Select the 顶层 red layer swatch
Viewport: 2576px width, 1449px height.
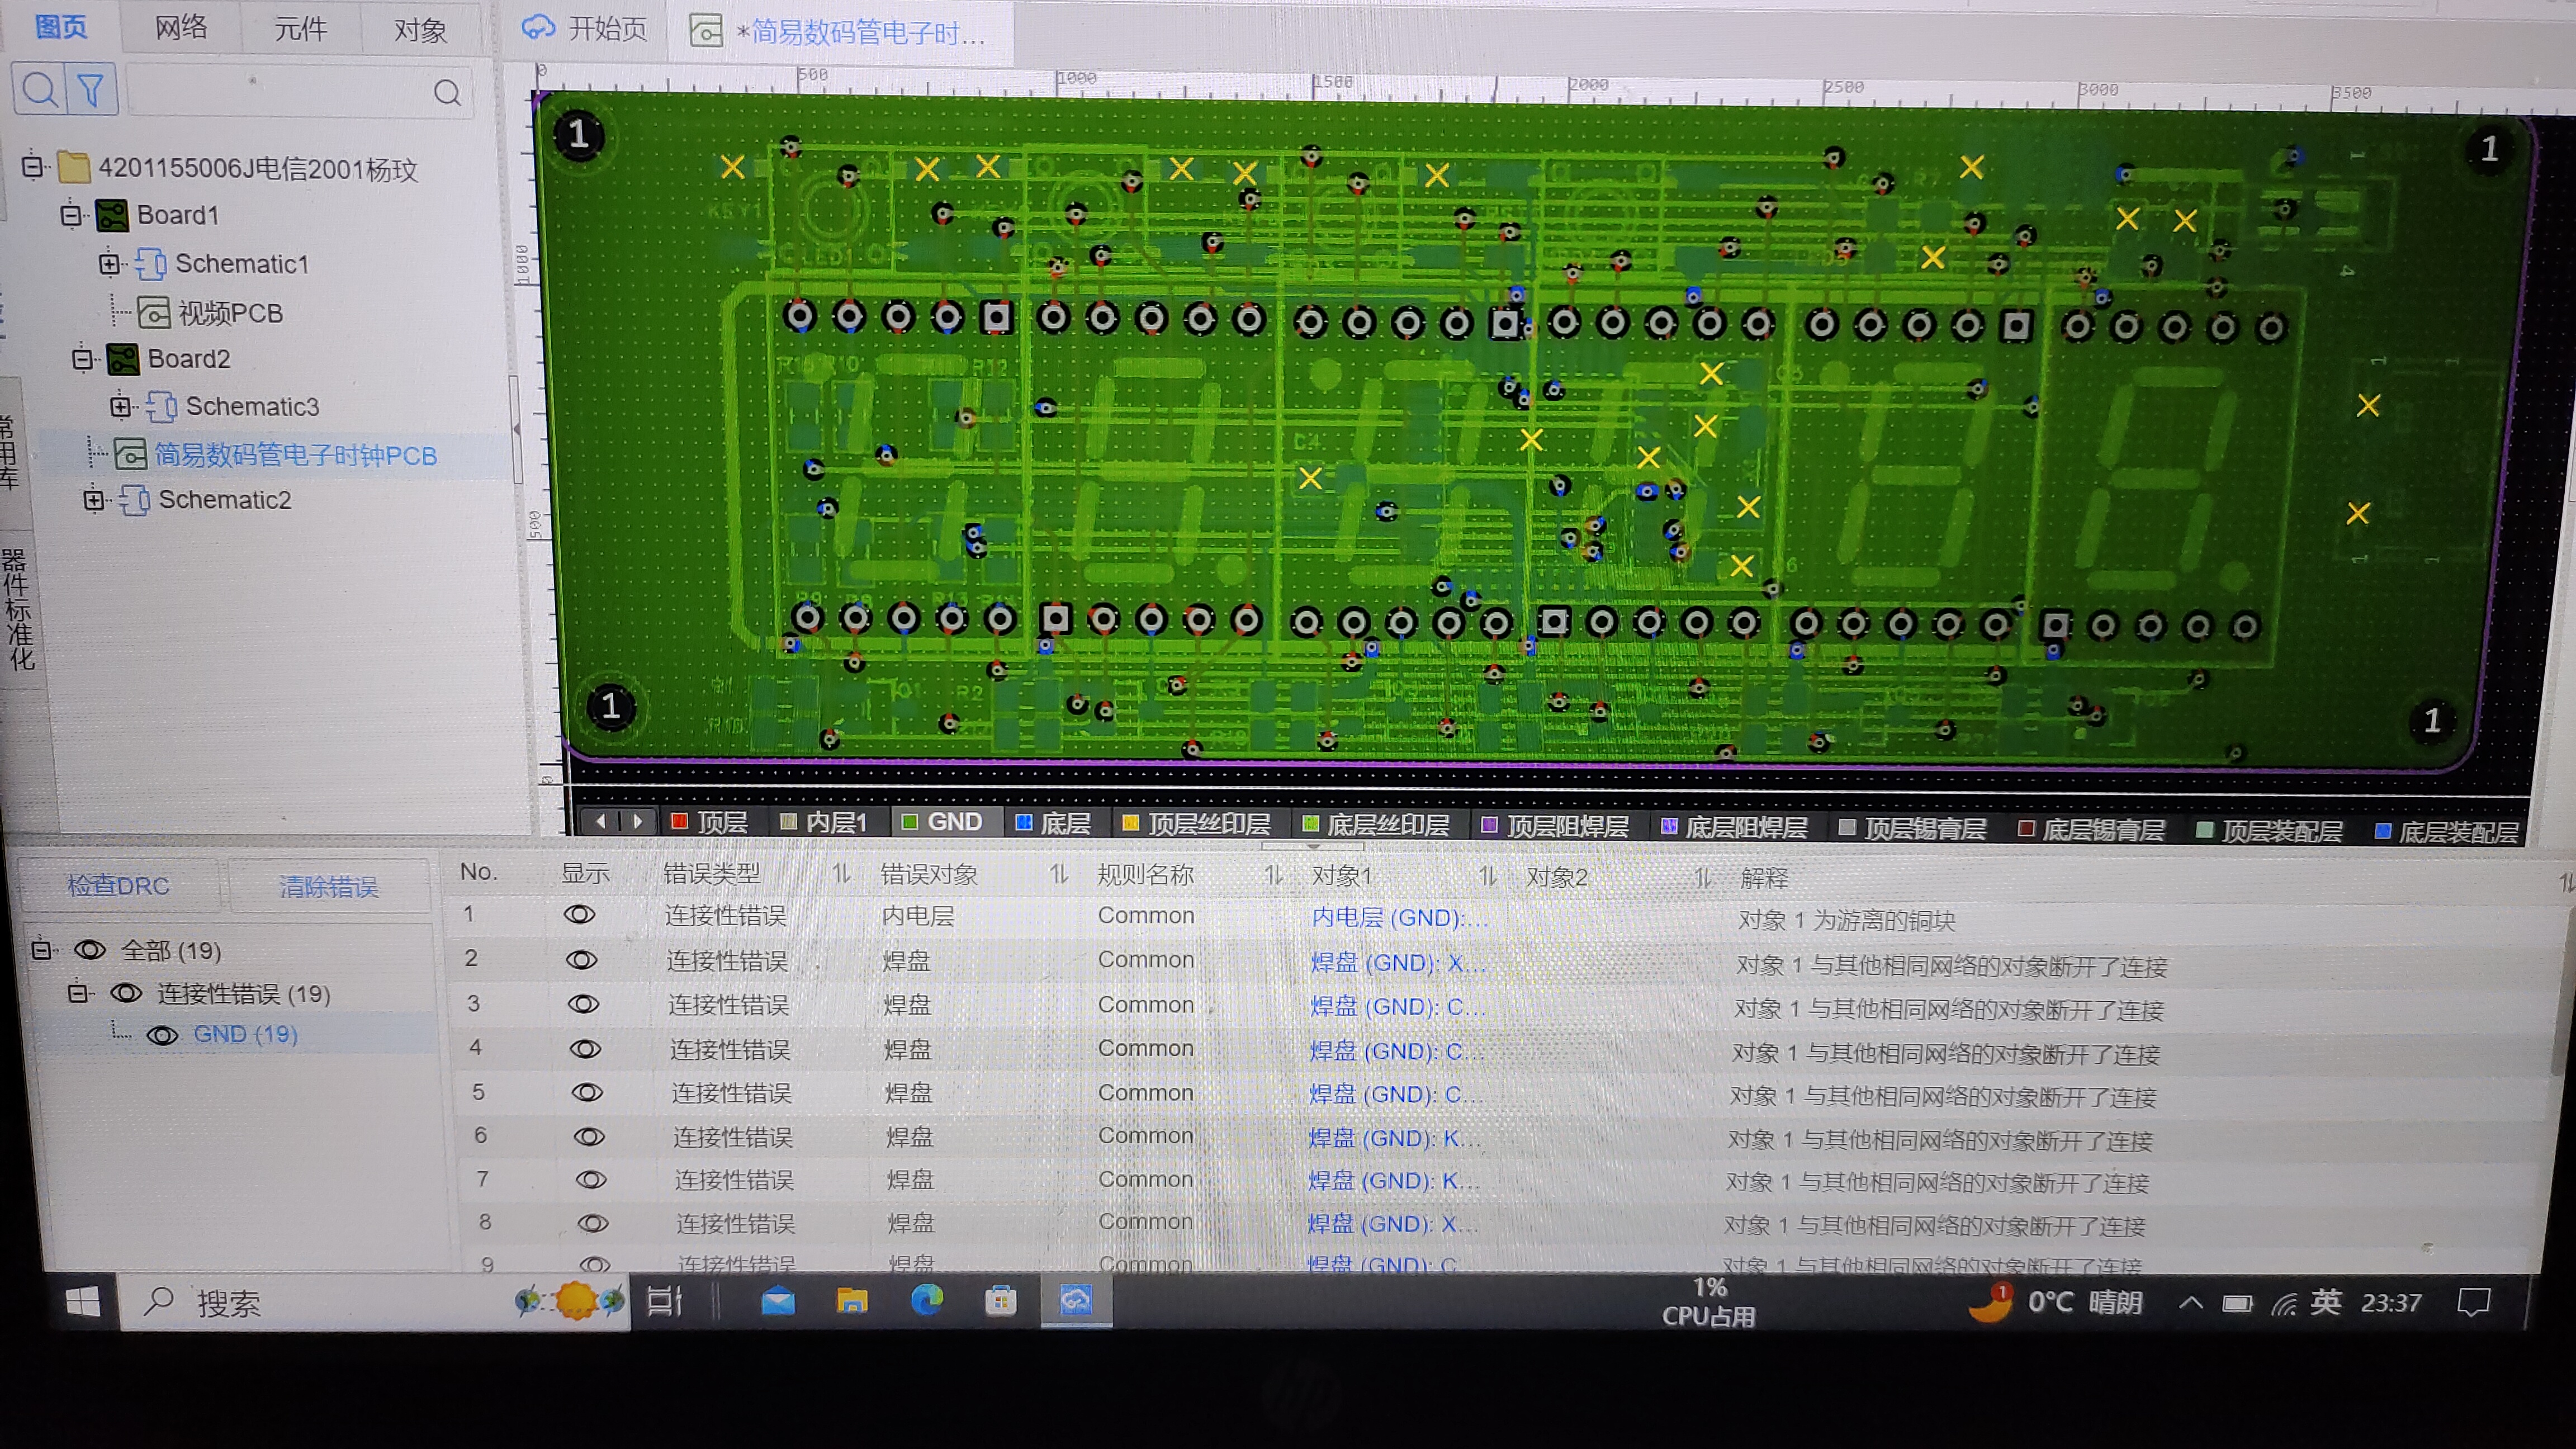pyautogui.click(x=680, y=822)
